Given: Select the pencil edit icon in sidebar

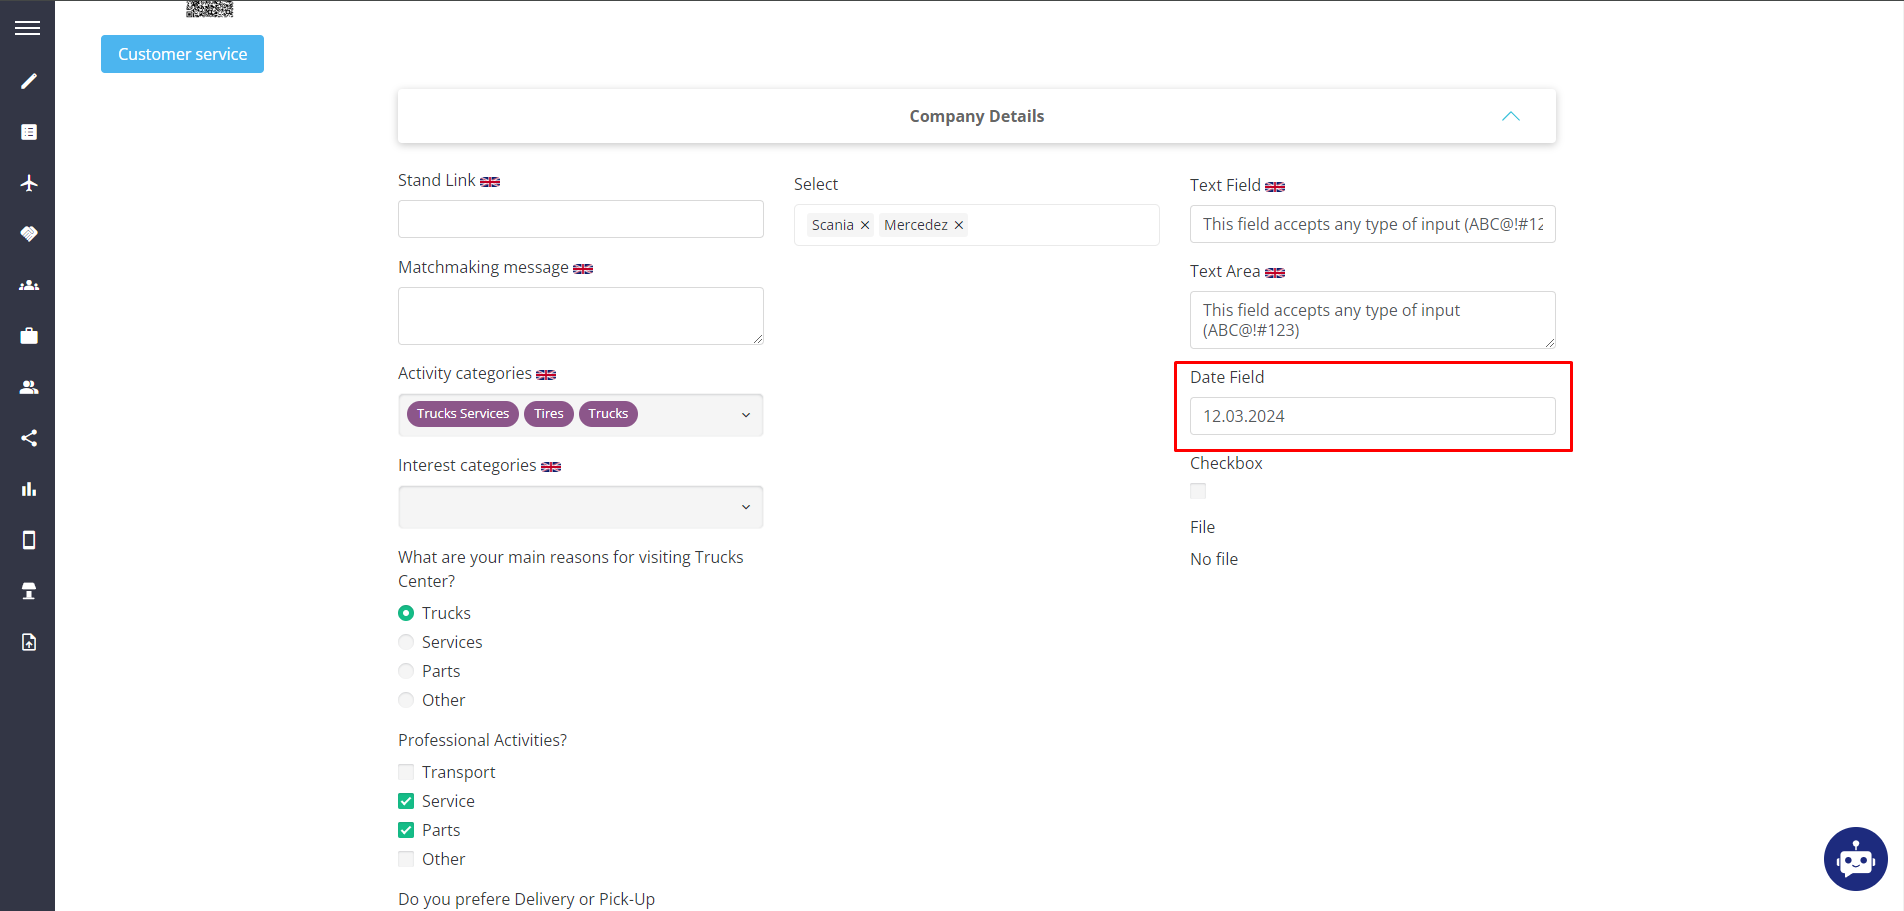Looking at the screenshot, I should coord(28,81).
